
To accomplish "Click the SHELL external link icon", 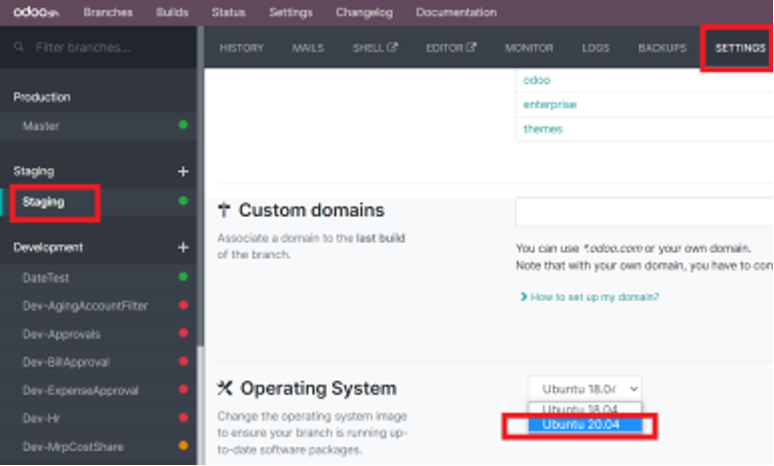I will coord(392,47).
